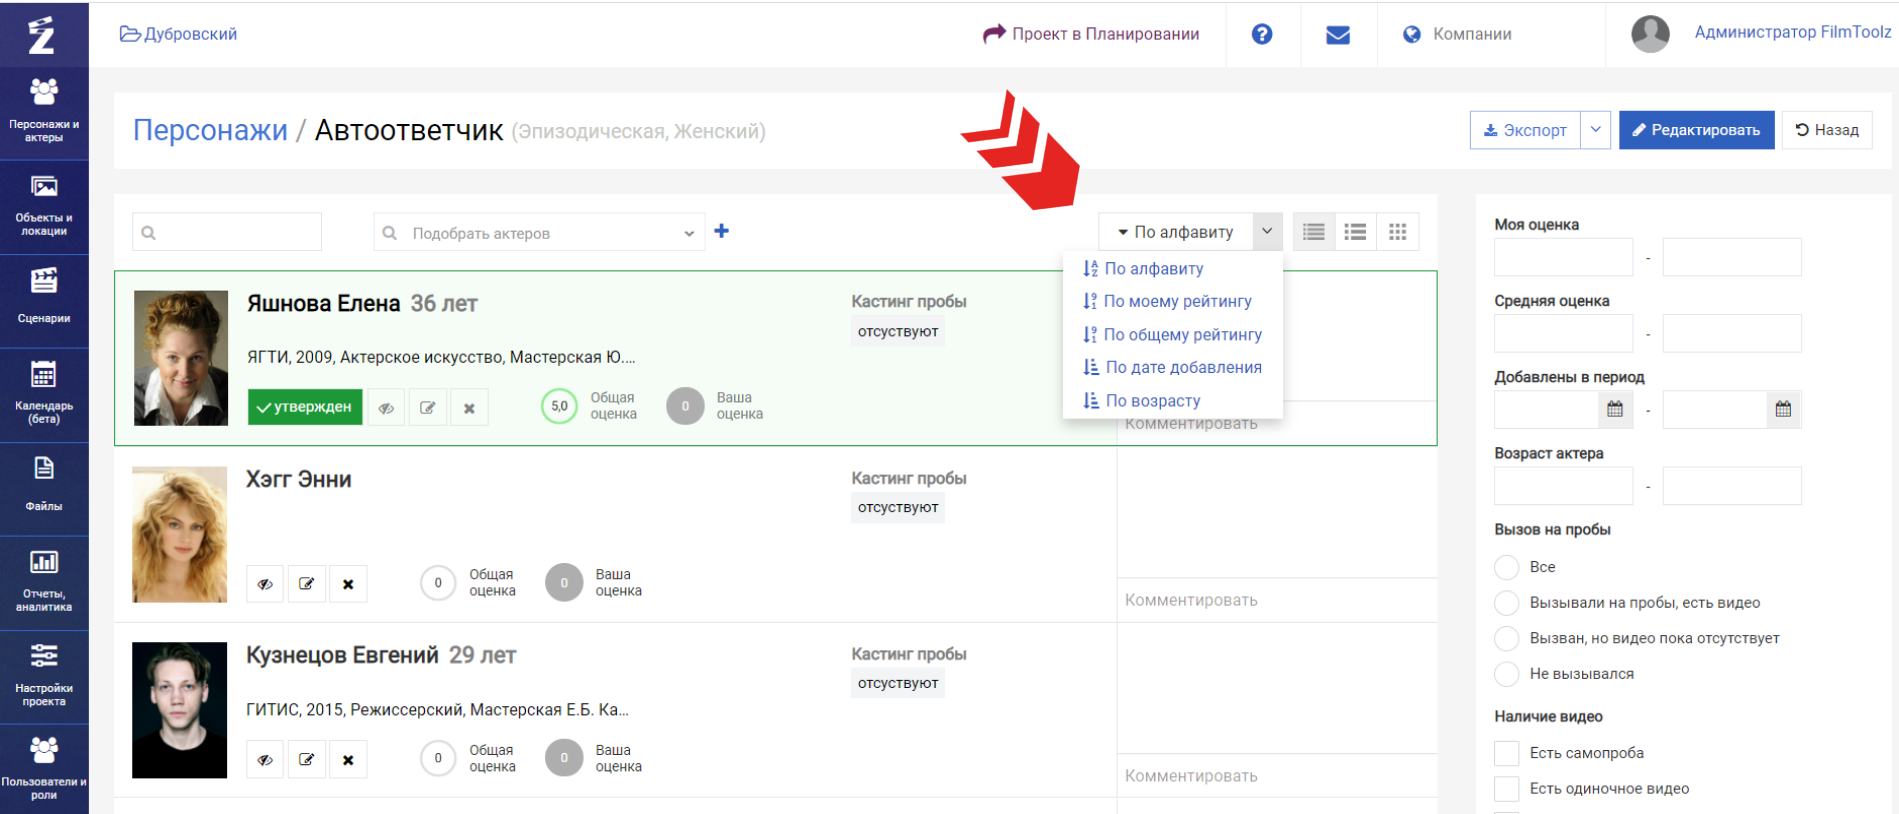This screenshot has width=1899, height=814.
Task: Sort actors По алфавиту in menu
Action: [1143, 268]
